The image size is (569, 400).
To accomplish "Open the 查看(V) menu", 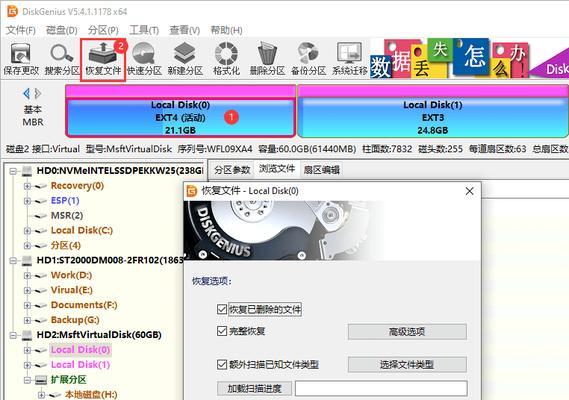I will (x=185, y=30).
